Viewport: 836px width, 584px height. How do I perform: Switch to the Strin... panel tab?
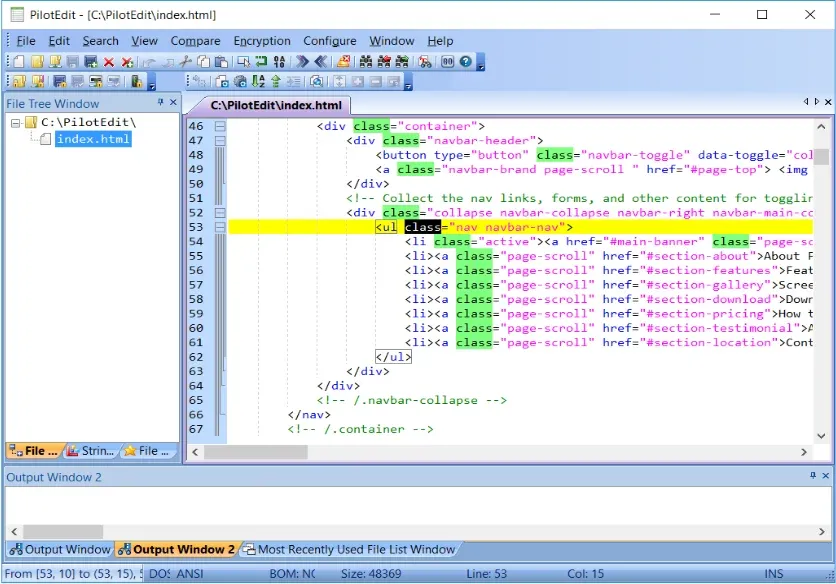pyautogui.click(x=92, y=451)
